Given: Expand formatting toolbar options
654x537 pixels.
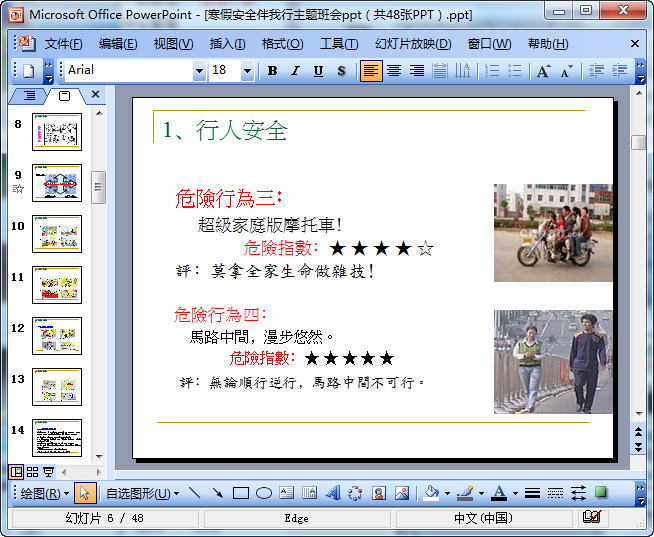Looking at the screenshot, I should (x=640, y=71).
